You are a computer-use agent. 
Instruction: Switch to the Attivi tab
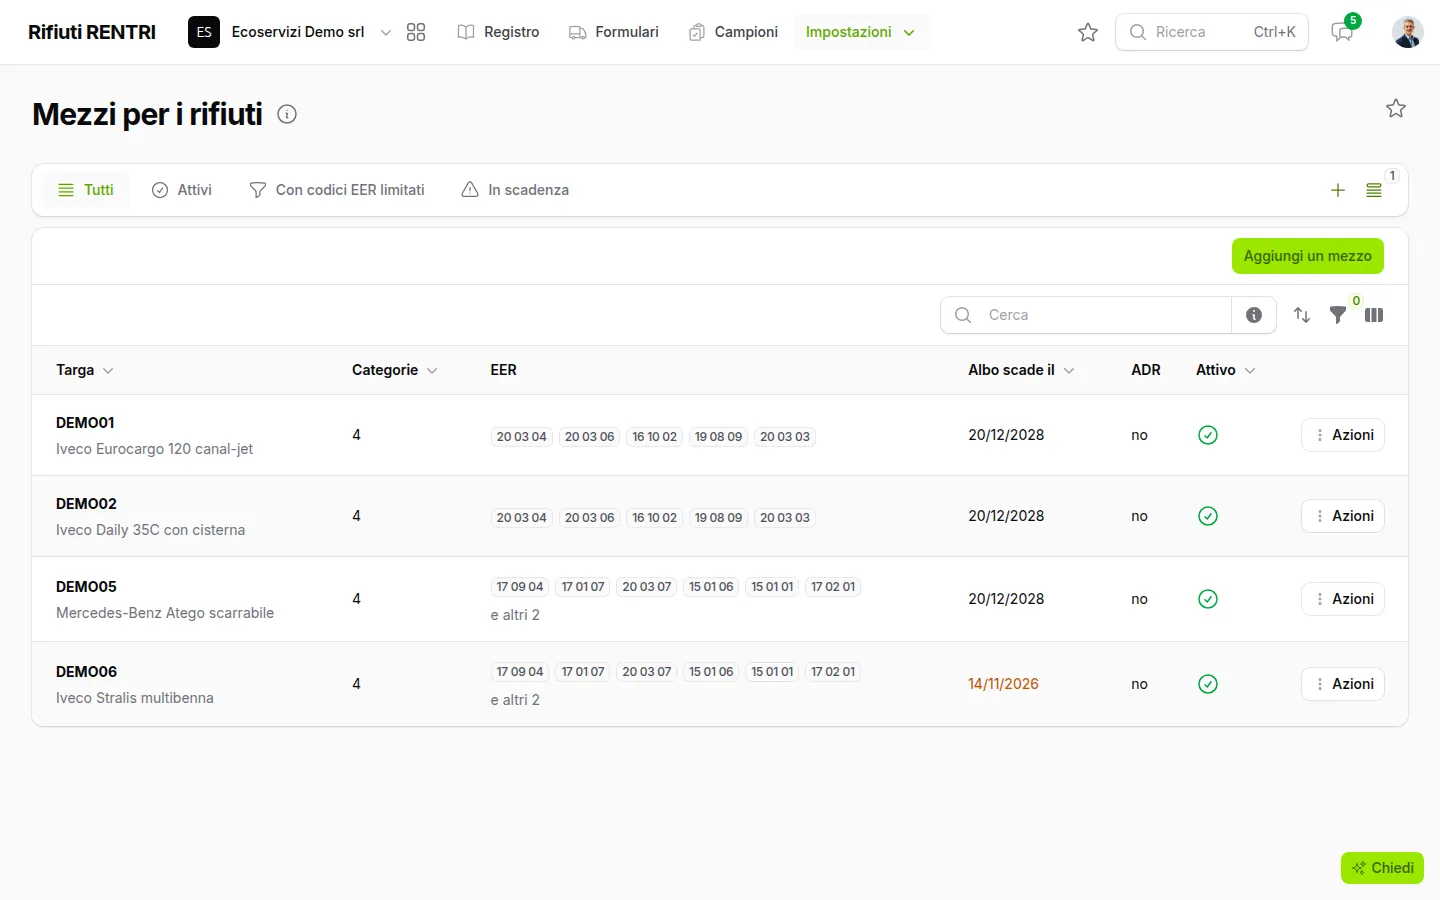[182, 190]
